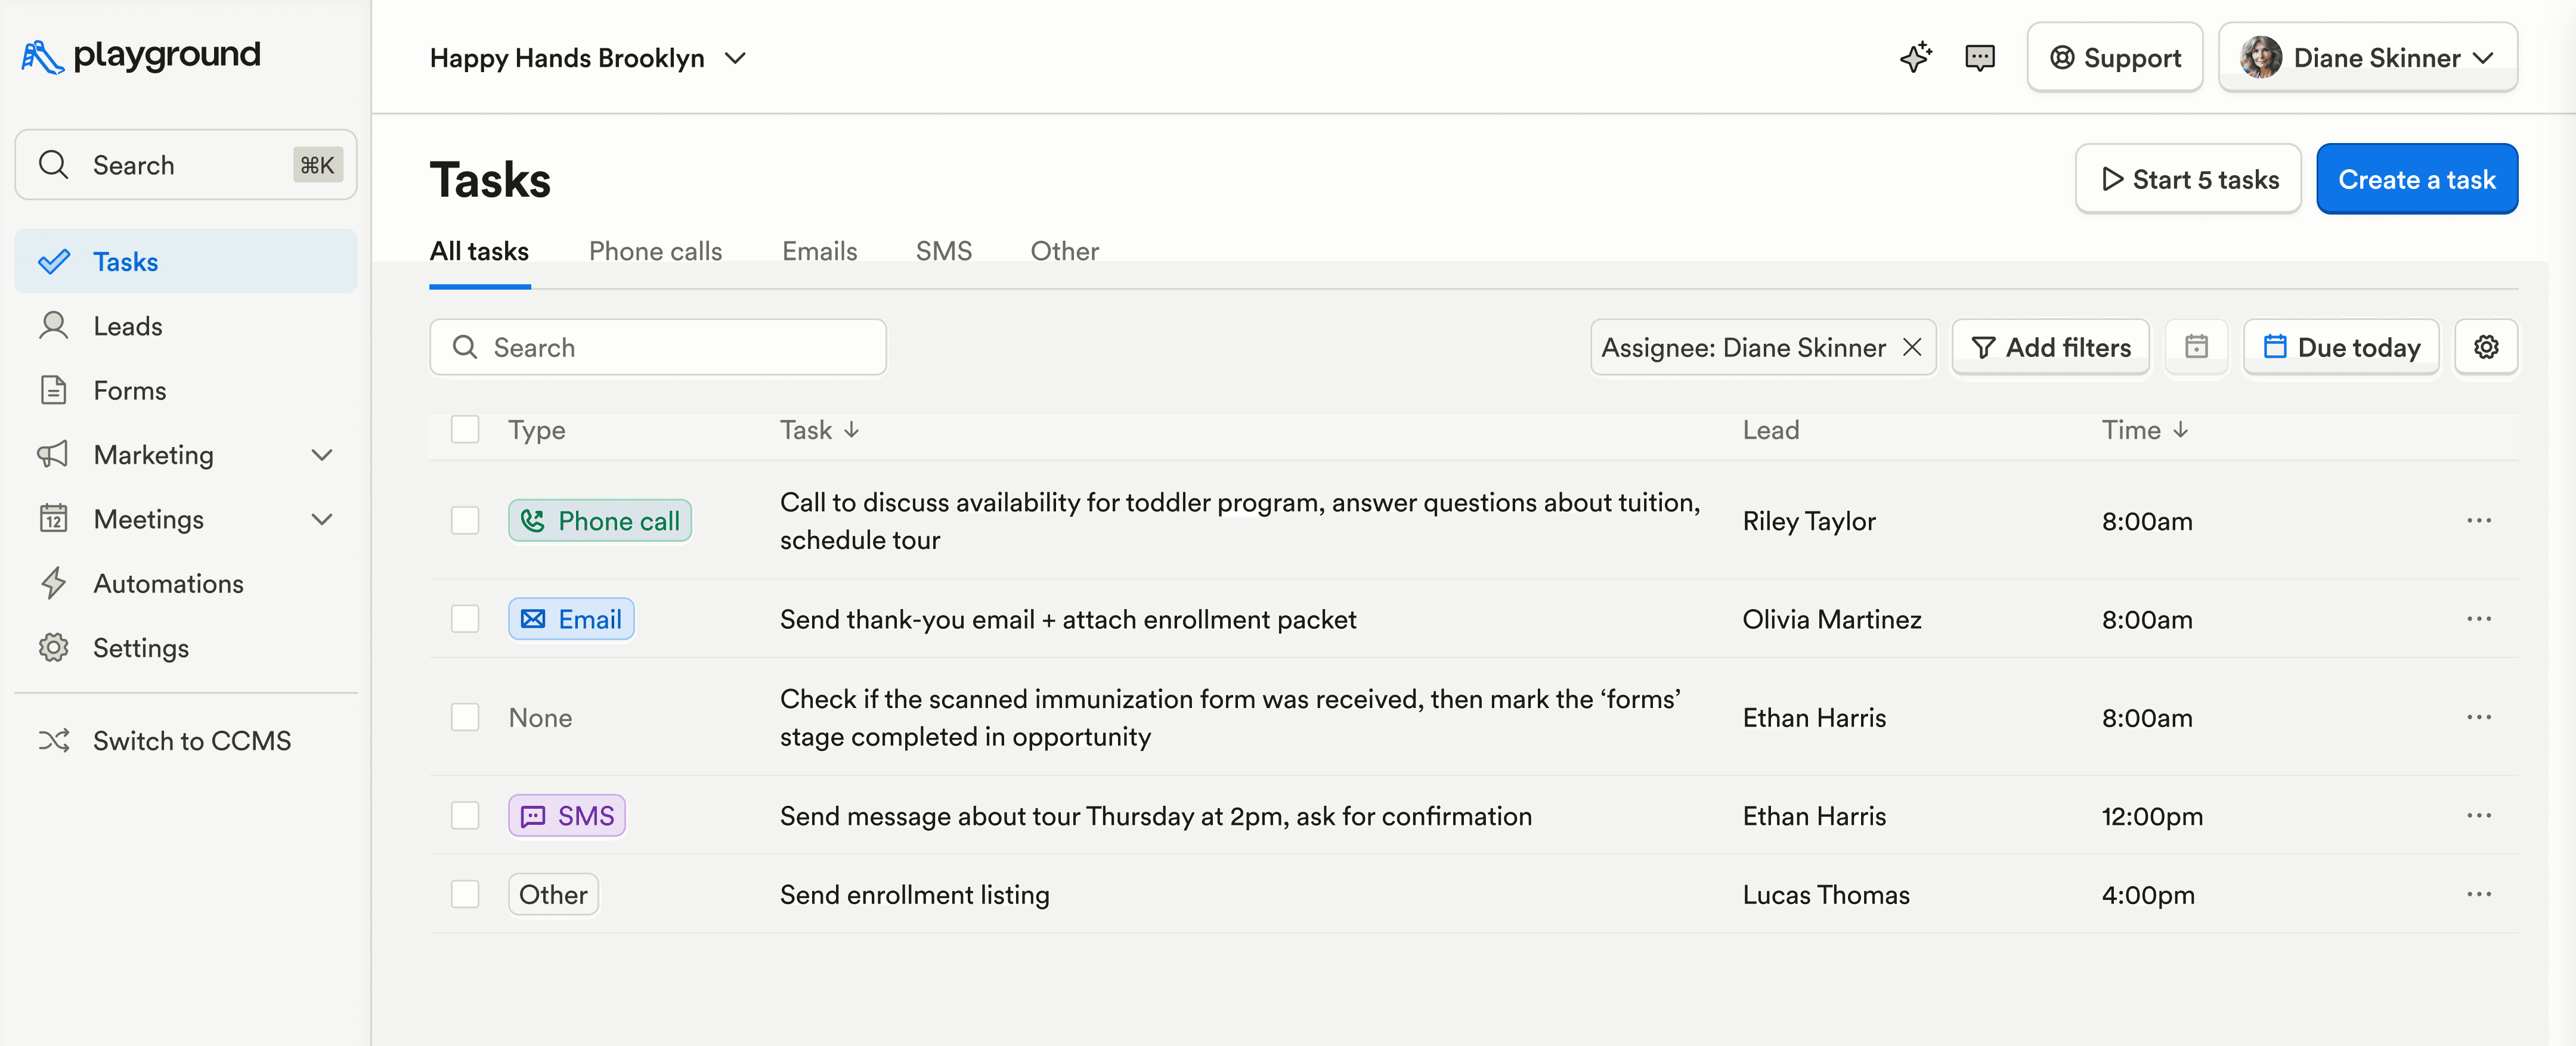Check the Phone call task for Riley Taylor
Screen dimensions: 2576x1046
click(465, 520)
